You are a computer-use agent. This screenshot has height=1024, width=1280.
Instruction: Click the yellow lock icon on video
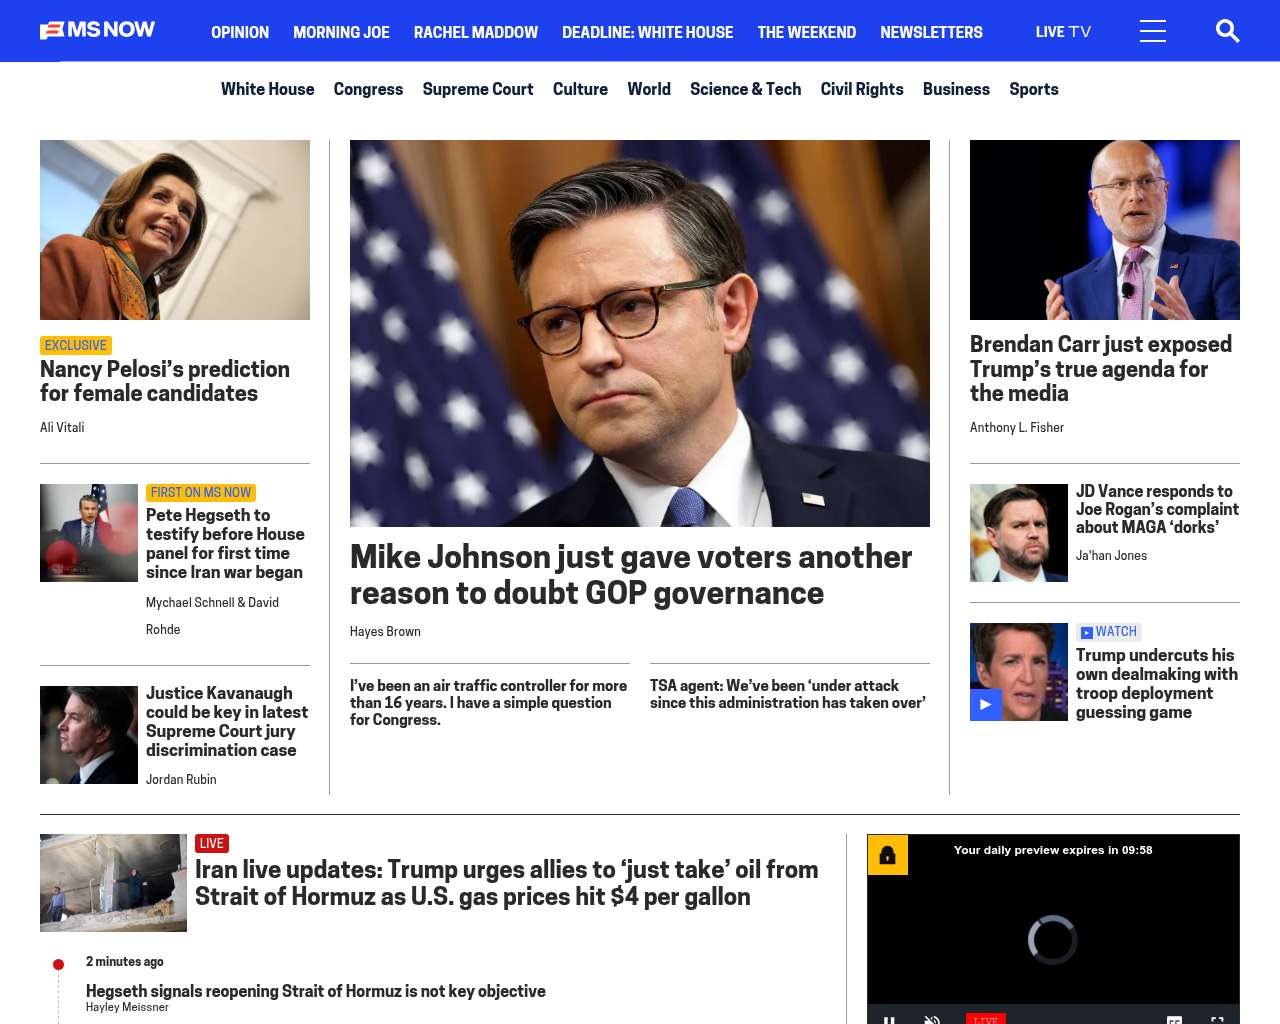[887, 855]
